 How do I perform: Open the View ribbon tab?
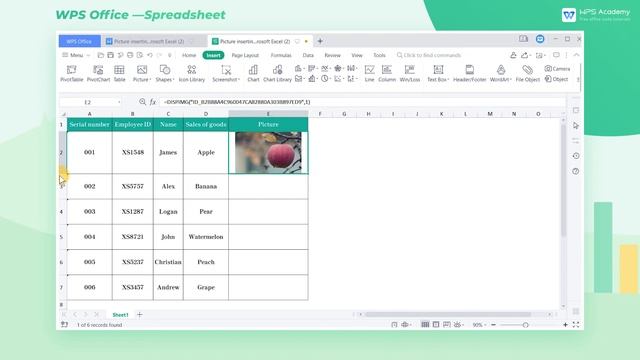click(x=357, y=55)
